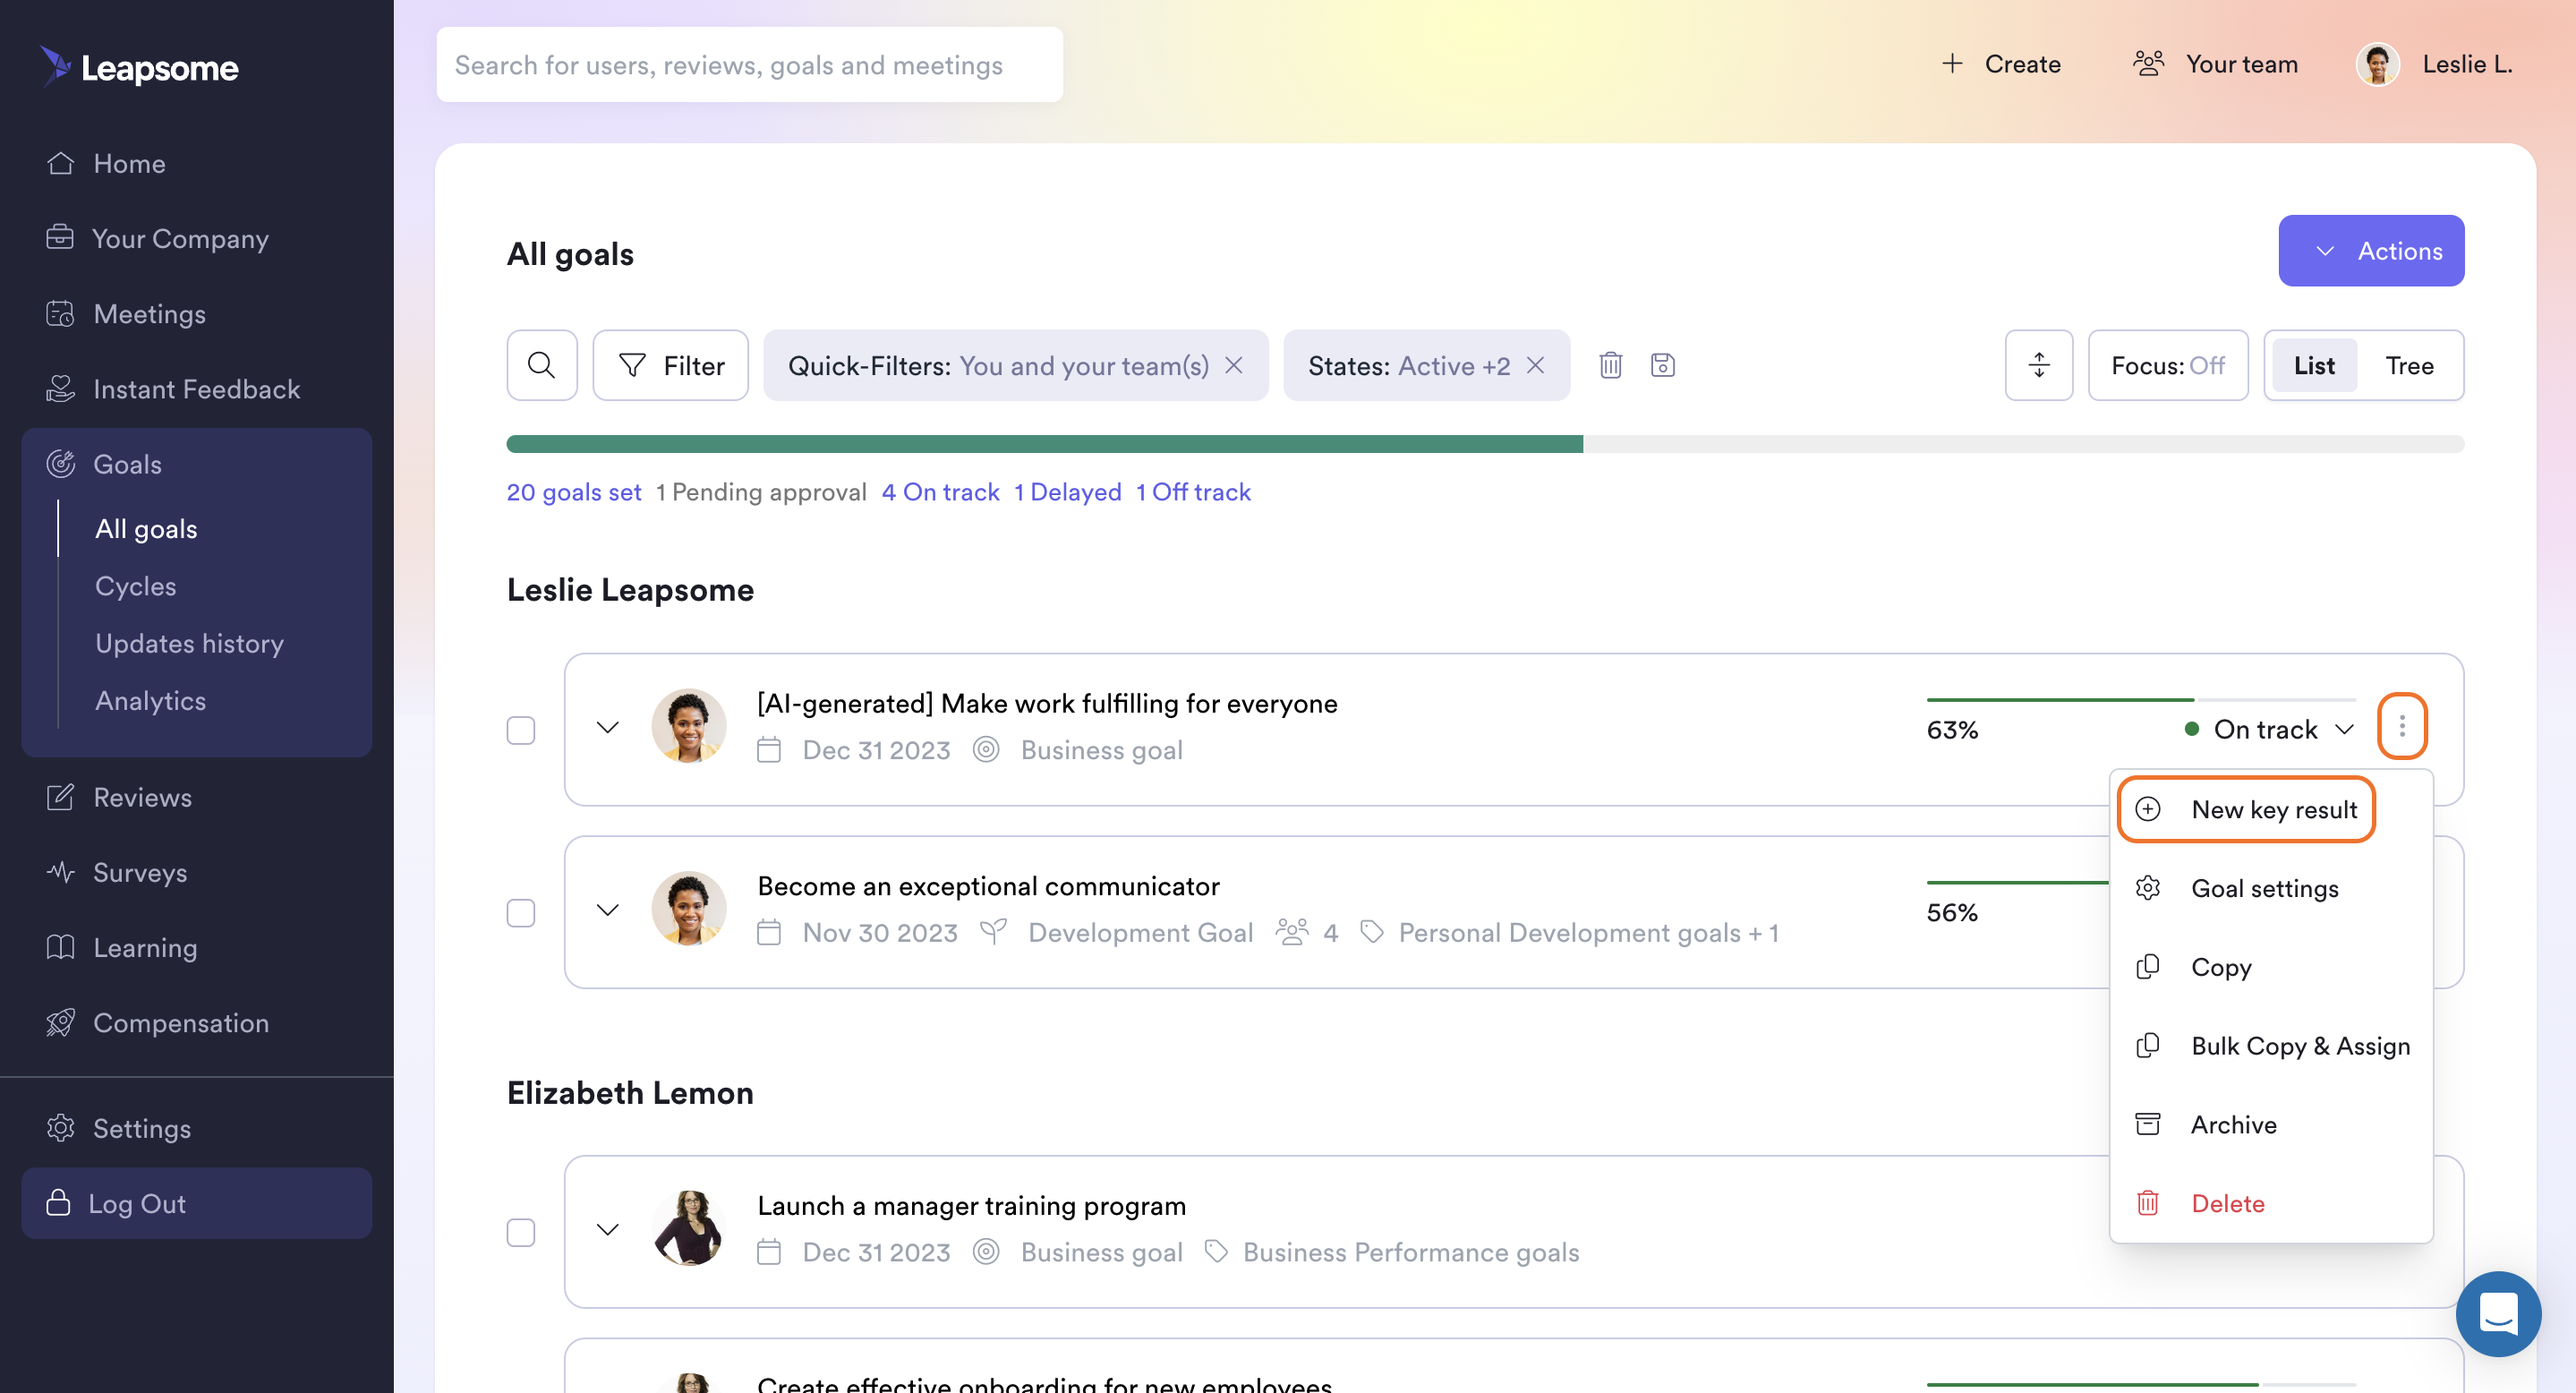This screenshot has height=1393, width=2576.
Task: Click Leslie's avatar on Make work fulfilling goal
Action: (x=688, y=726)
